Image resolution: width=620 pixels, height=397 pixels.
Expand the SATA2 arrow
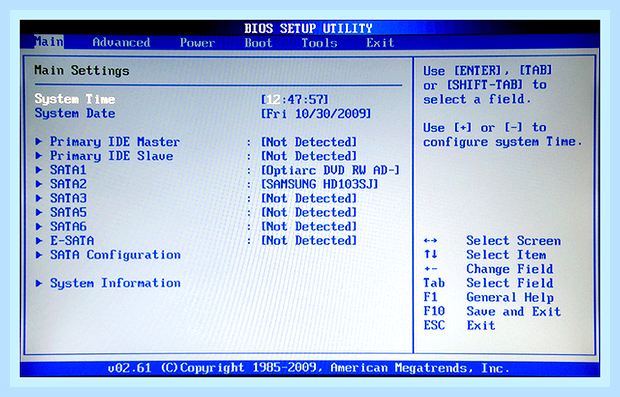39,184
